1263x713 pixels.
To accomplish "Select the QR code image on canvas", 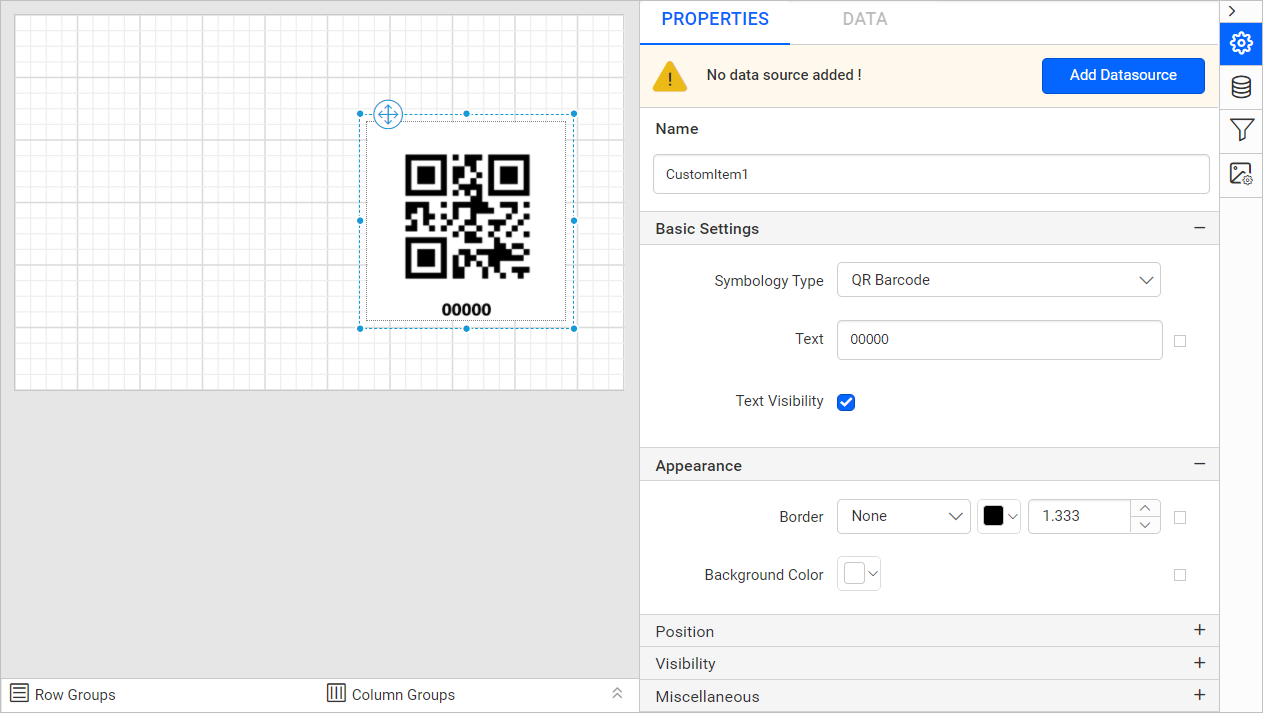I will [x=467, y=216].
